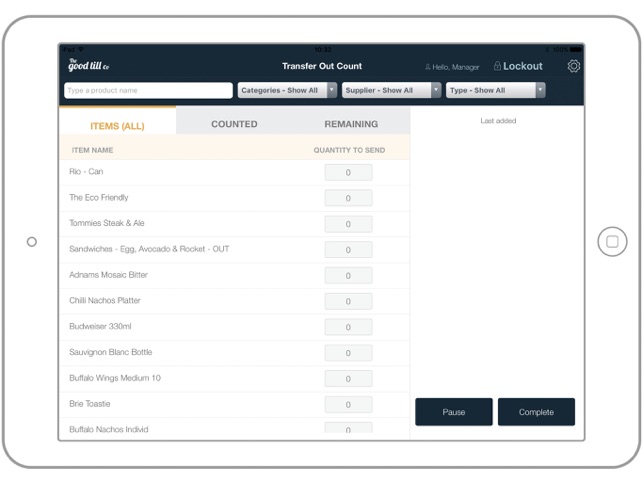
Task: Select Sauvignon Blanc Bottle item name
Action: pyautogui.click(x=110, y=352)
